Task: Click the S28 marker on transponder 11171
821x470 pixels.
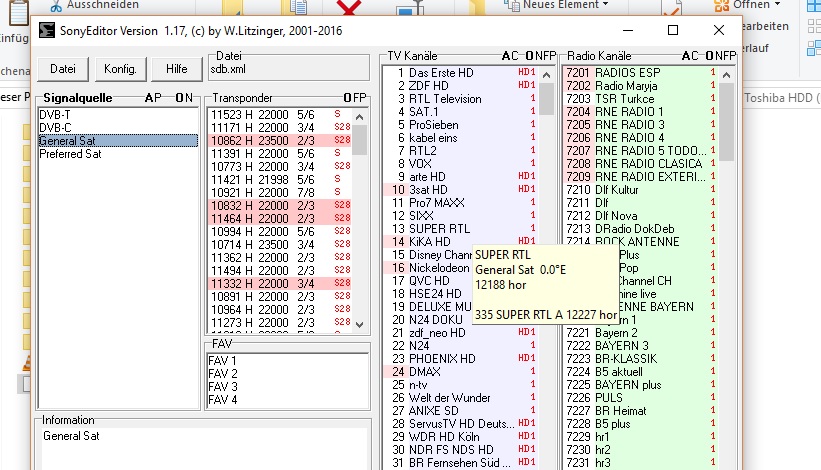Action: click(x=342, y=128)
